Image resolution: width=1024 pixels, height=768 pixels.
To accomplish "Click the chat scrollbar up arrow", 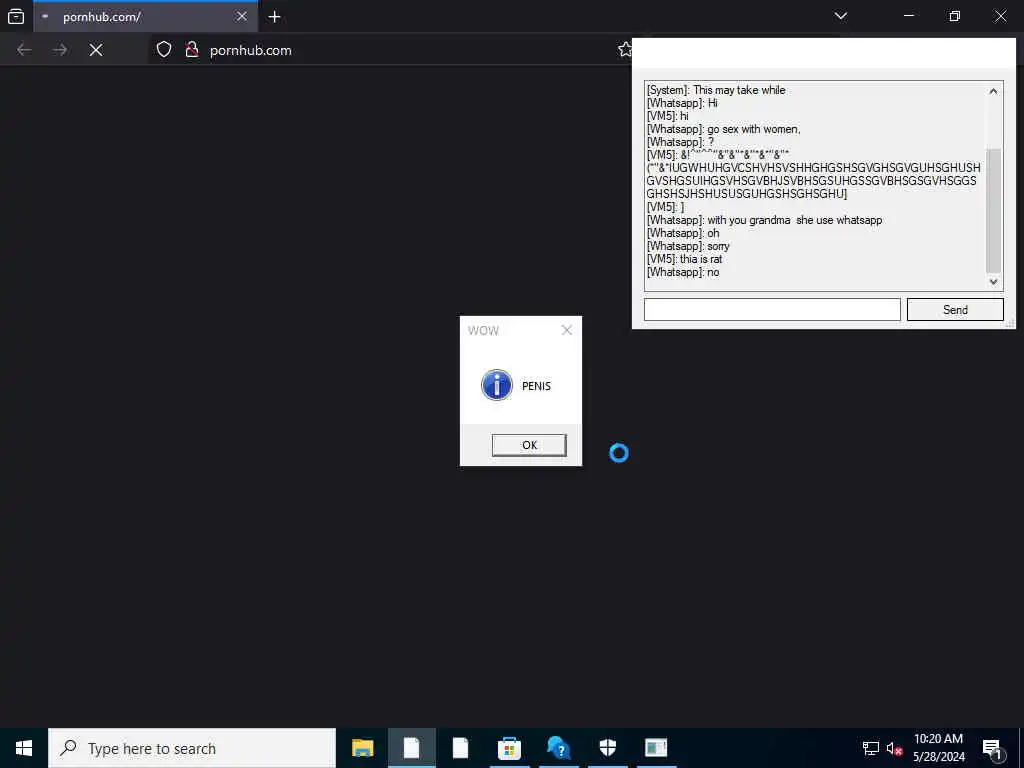I will point(993,91).
